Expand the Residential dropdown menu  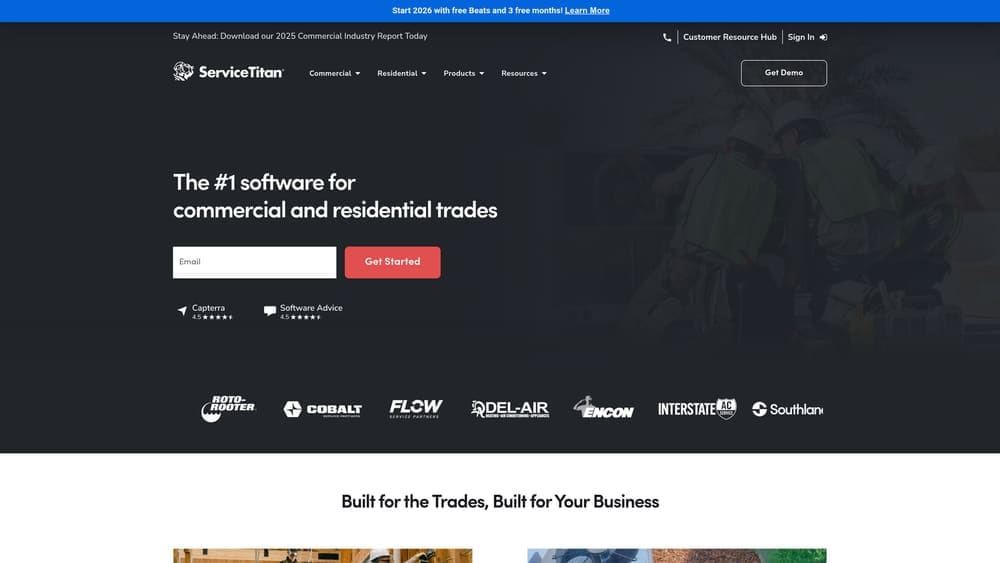click(401, 73)
